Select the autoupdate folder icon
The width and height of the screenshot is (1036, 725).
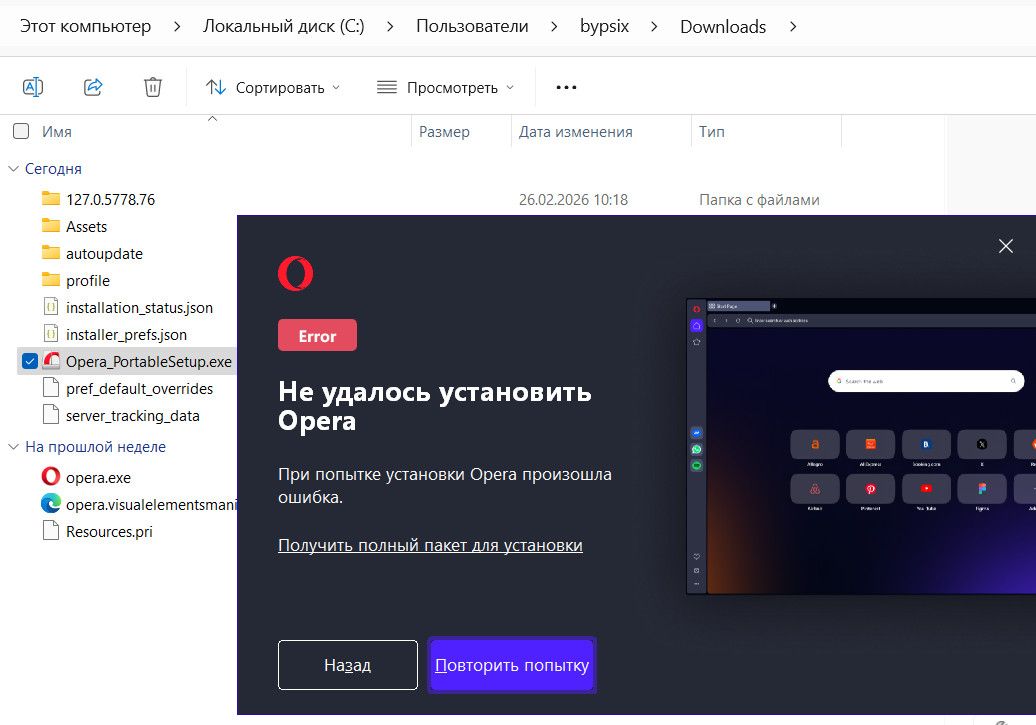click(x=51, y=252)
